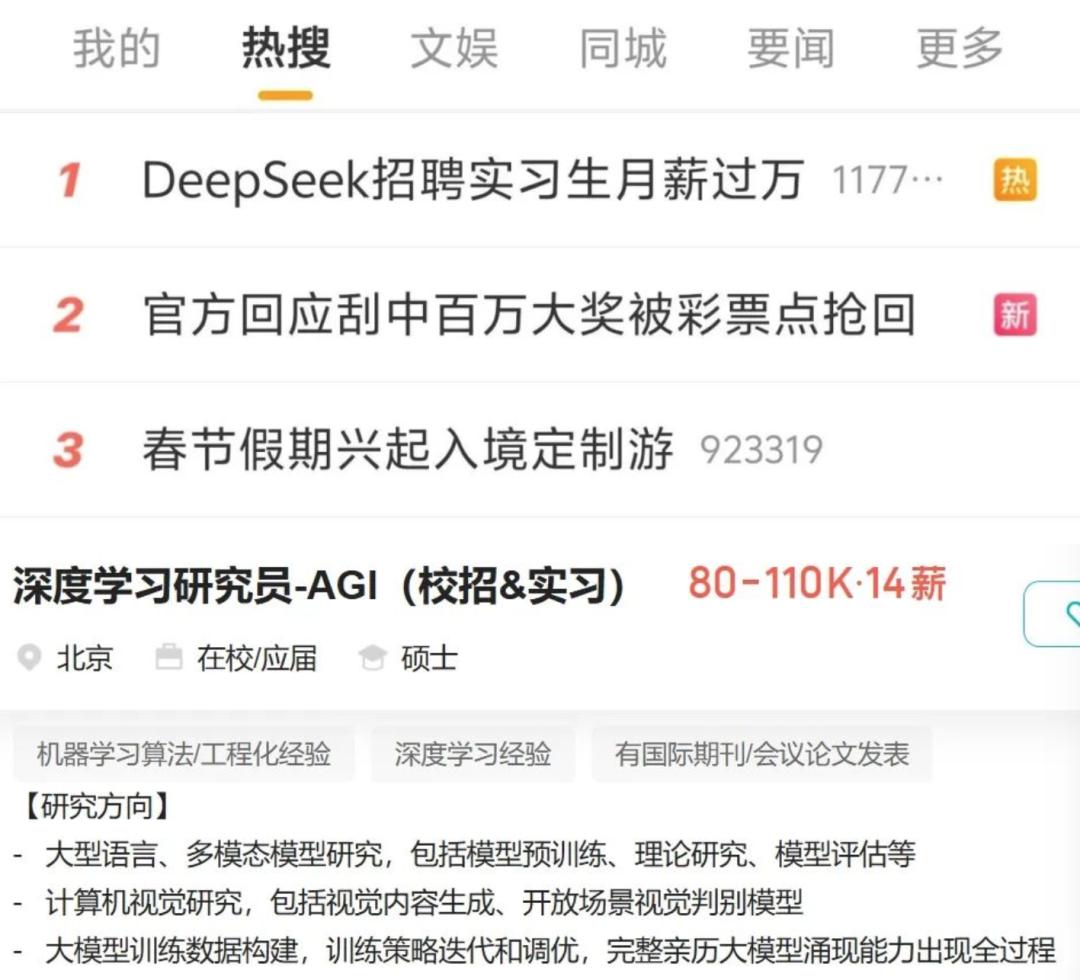Click the text 在校/应届

[x=256, y=658]
